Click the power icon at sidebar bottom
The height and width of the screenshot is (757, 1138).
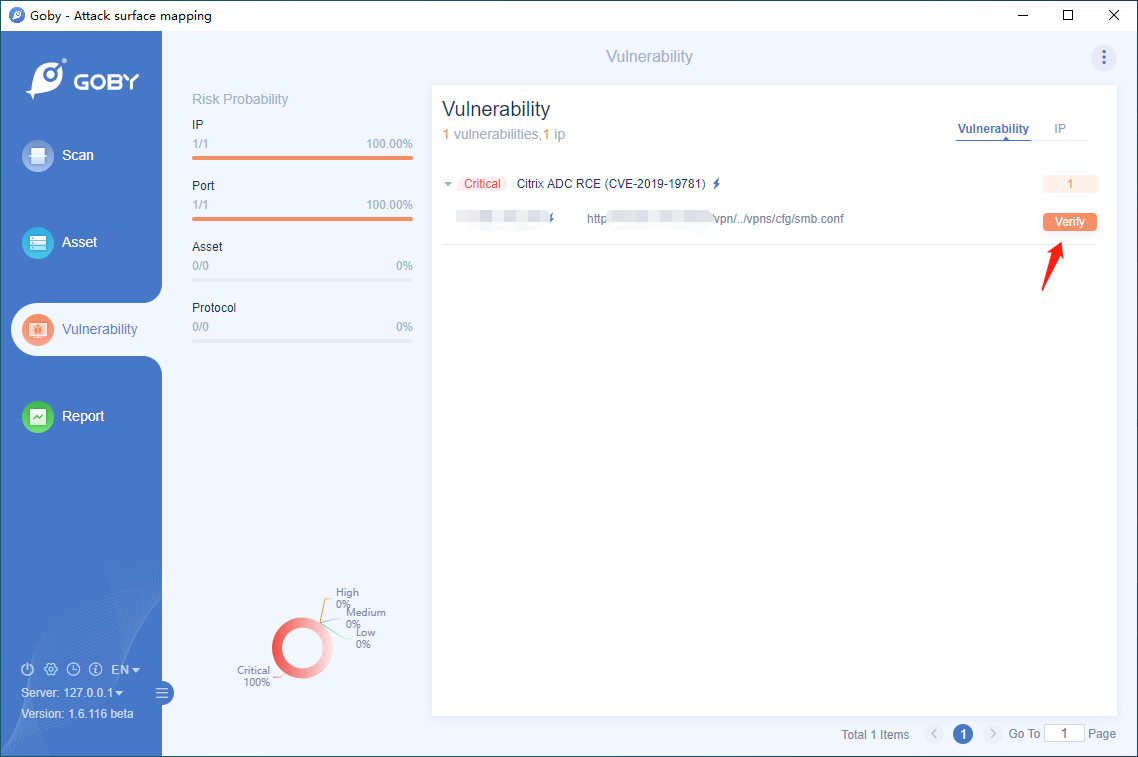pyautogui.click(x=28, y=669)
